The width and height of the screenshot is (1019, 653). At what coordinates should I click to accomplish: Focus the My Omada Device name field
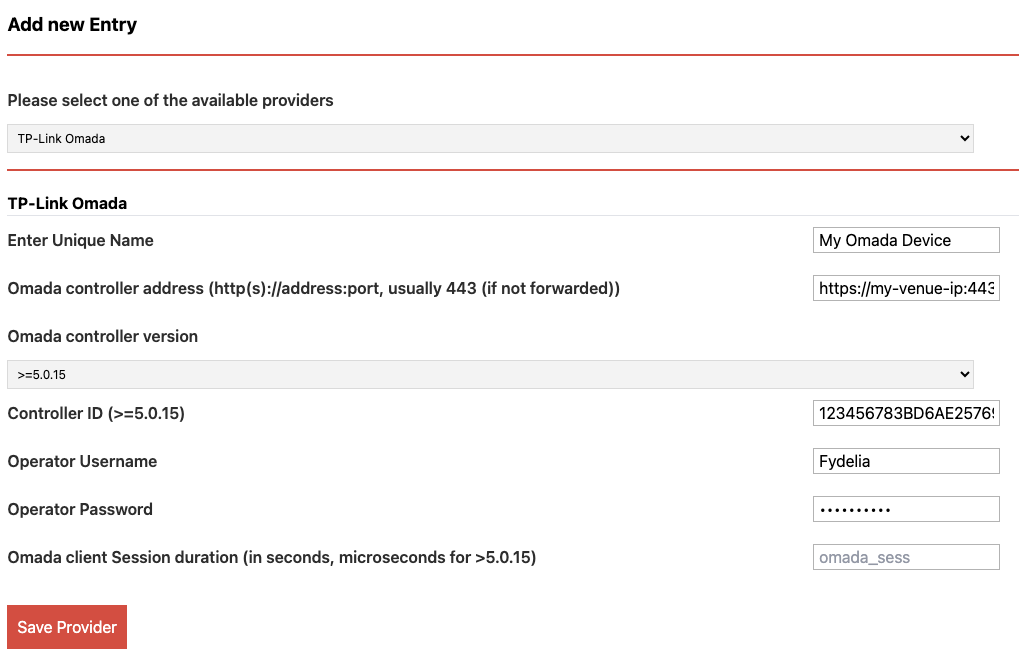tap(906, 240)
